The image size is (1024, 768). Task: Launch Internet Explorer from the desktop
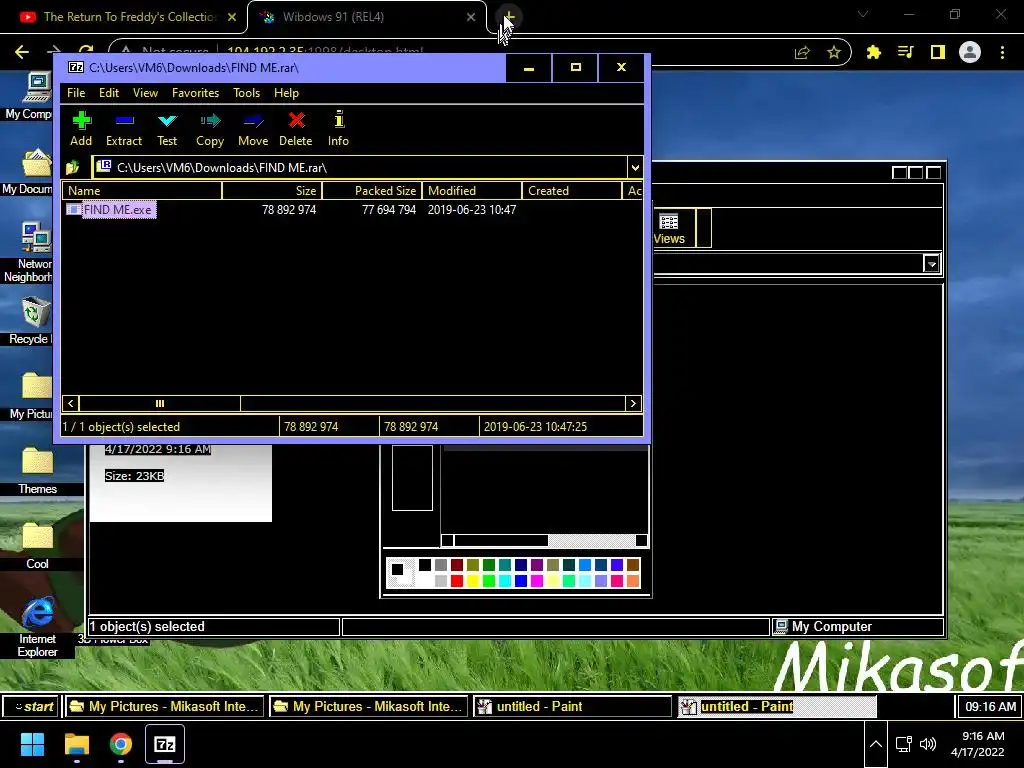pos(38,613)
